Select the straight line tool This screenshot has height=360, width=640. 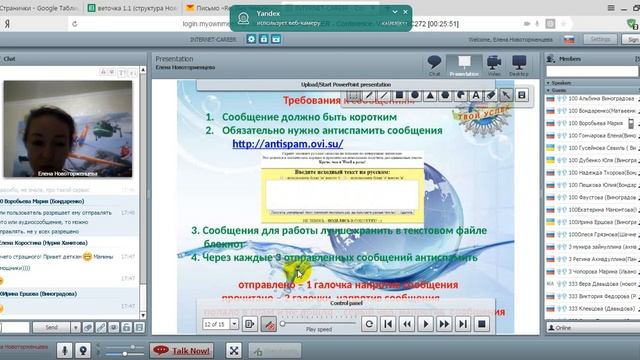tap(384, 96)
